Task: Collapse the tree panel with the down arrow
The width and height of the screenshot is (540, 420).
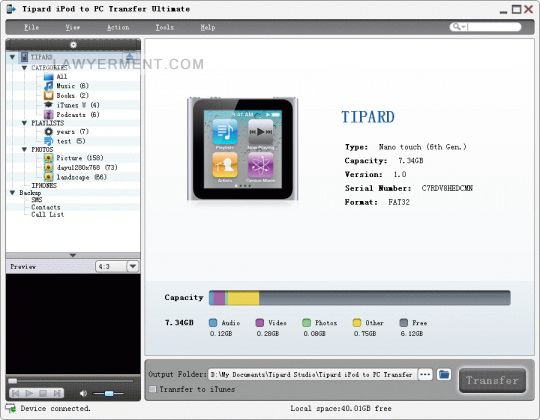Action: [73, 255]
